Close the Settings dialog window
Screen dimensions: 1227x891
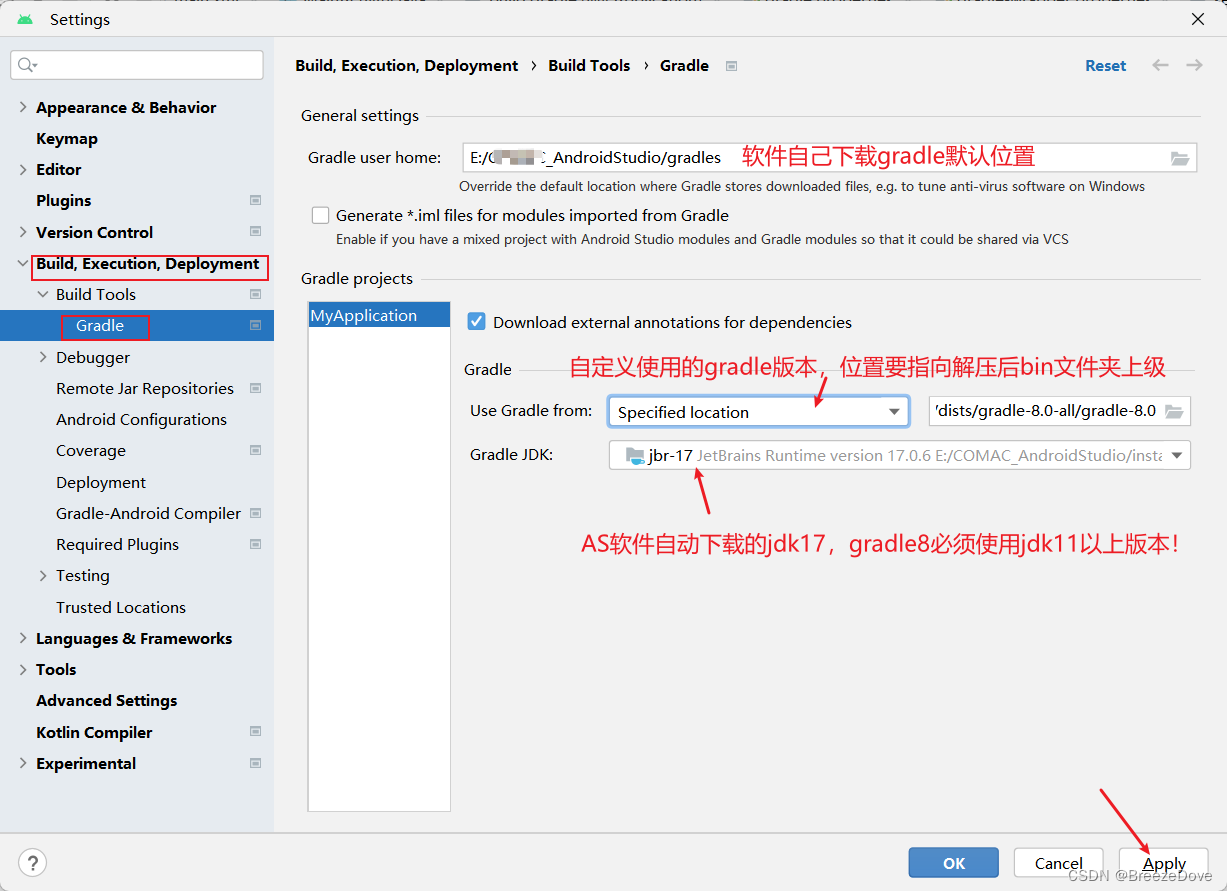point(1197,19)
